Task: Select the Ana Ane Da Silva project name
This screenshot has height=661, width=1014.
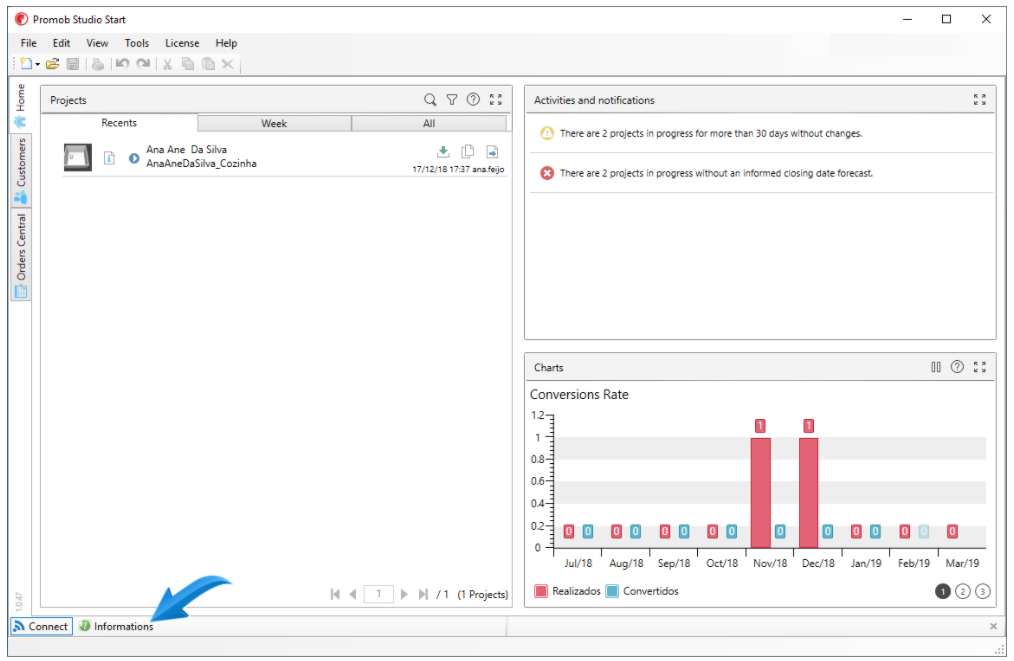Action: pyautogui.click(x=186, y=149)
